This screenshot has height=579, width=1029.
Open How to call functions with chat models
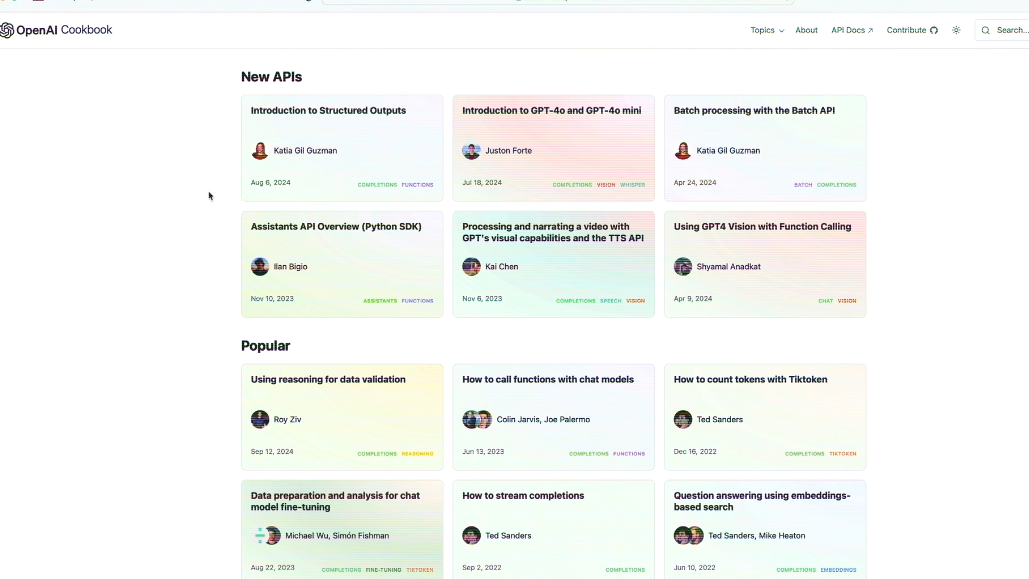point(553,418)
